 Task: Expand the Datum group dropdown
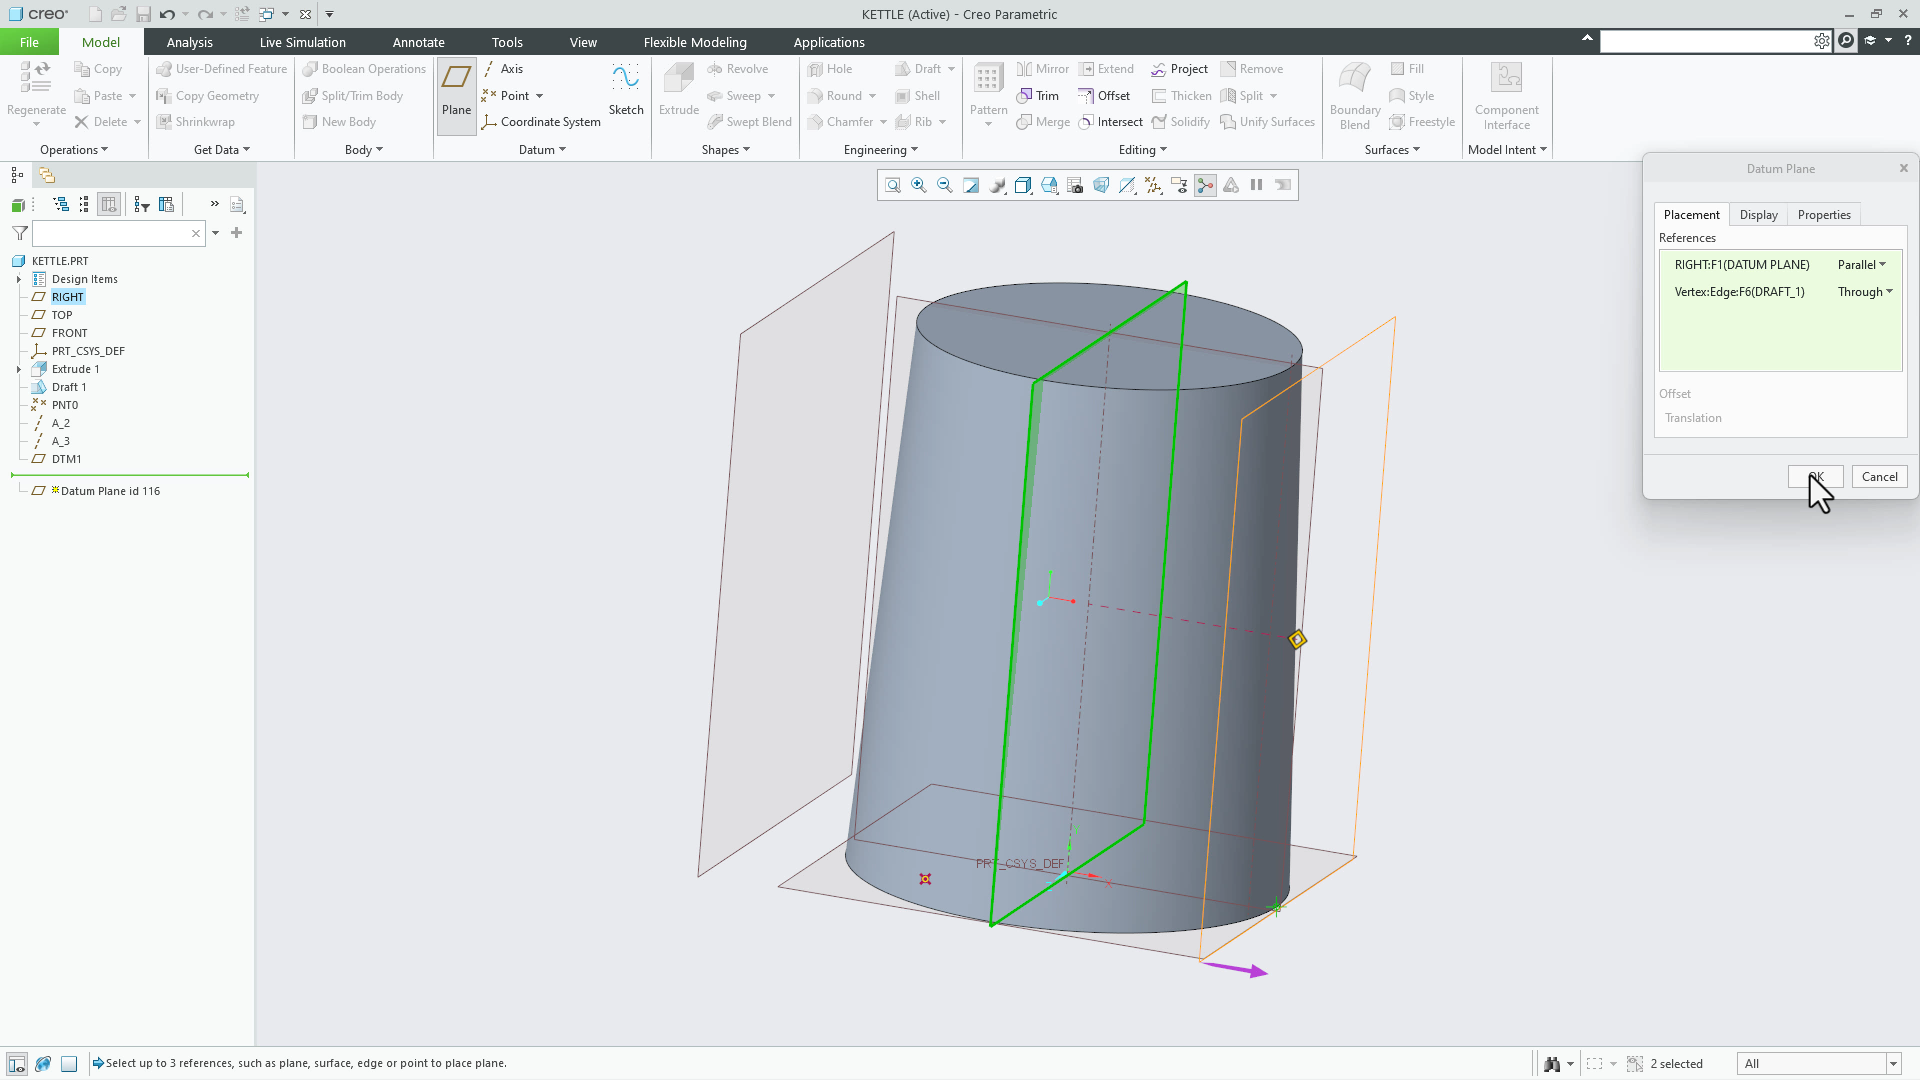(542, 150)
